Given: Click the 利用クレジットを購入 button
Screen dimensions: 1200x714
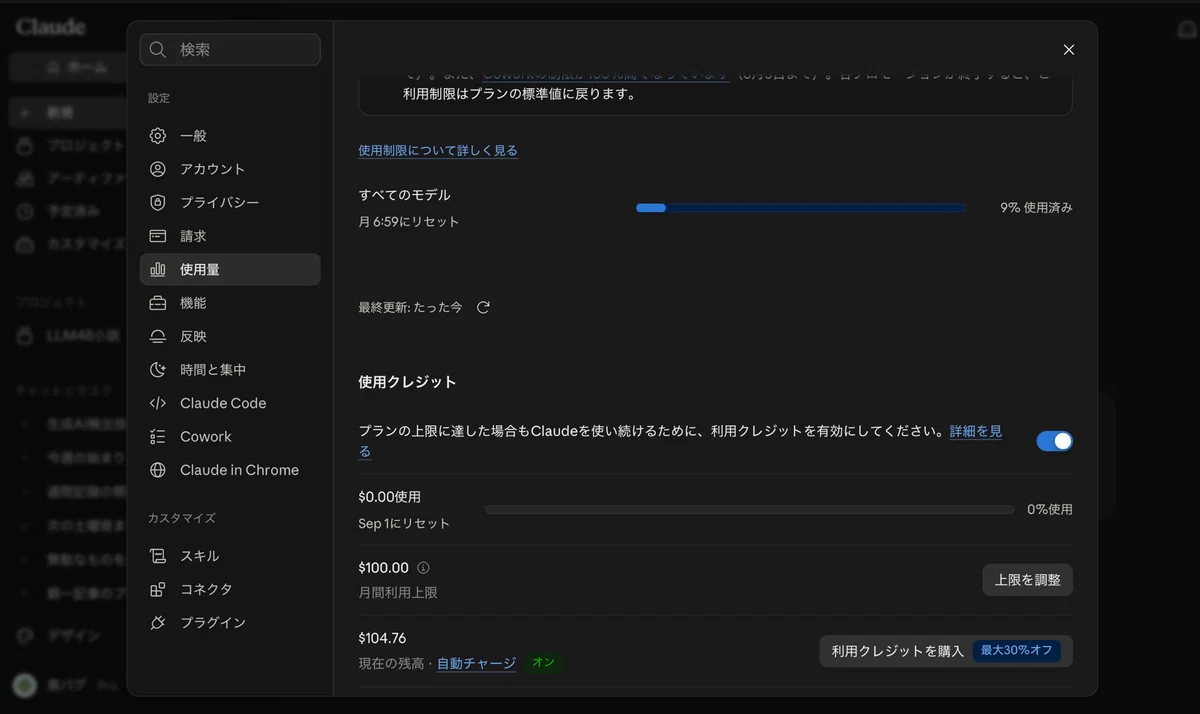Looking at the screenshot, I should coord(946,651).
